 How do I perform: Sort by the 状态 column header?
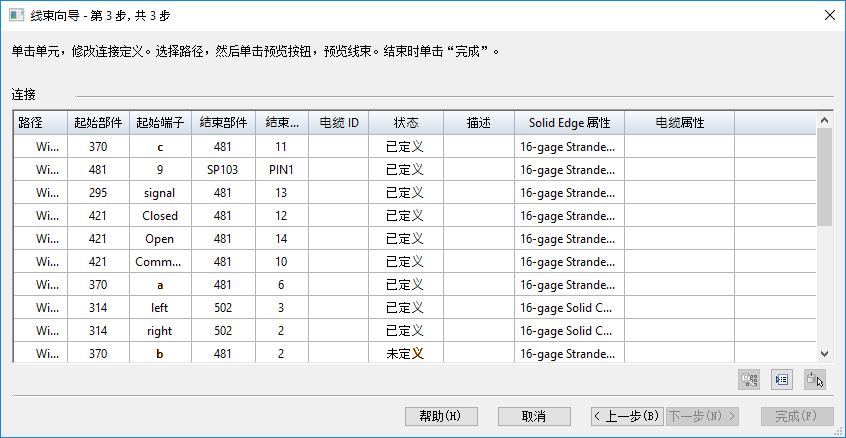click(x=405, y=123)
